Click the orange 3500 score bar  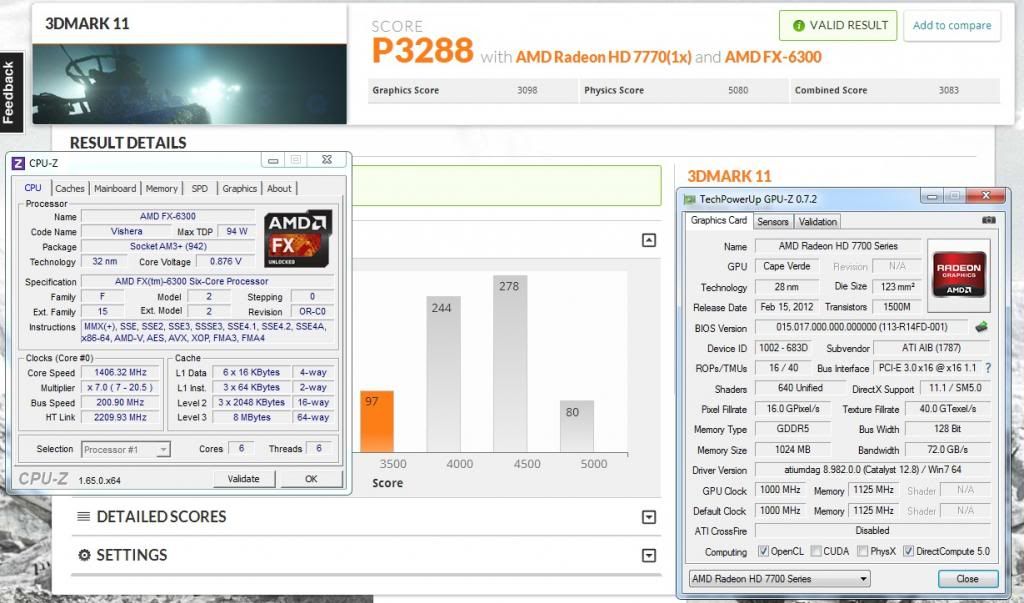tap(370, 420)
